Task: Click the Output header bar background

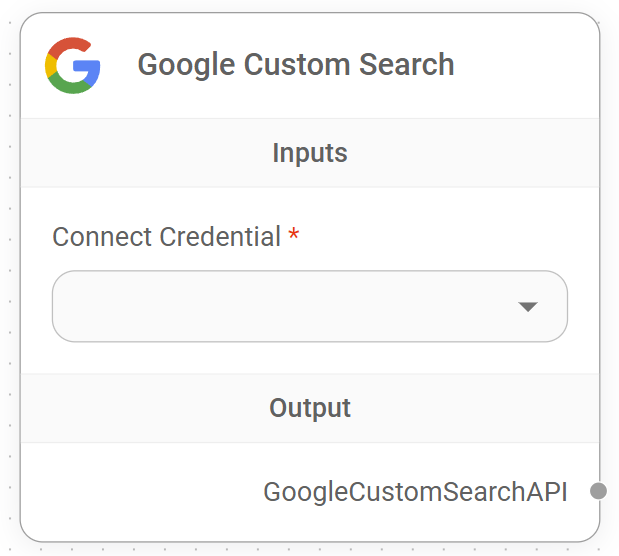Action: 120,408
